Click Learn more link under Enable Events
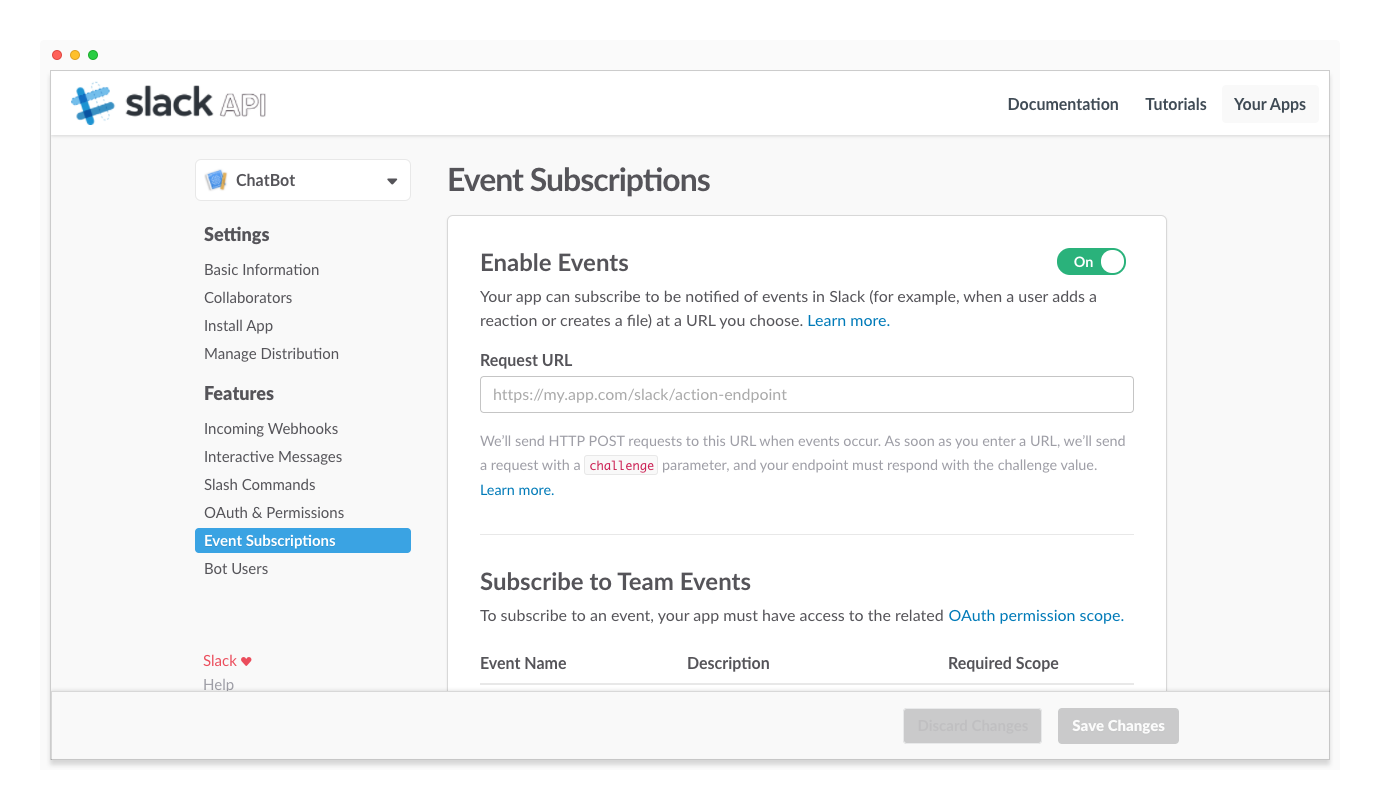Viewport: 1380px width, 810px height. click(848, 321)
